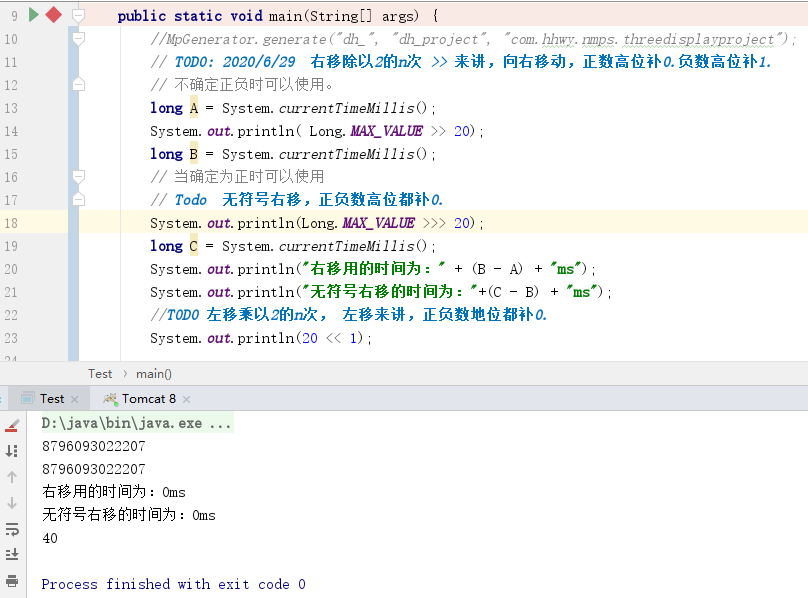Click the '//TODO' comment on line 22

tap(175, 315)
